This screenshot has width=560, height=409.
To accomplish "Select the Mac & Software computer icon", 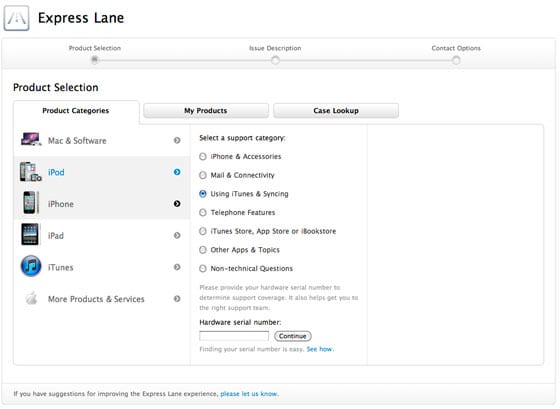I will (x=31, y=140).
